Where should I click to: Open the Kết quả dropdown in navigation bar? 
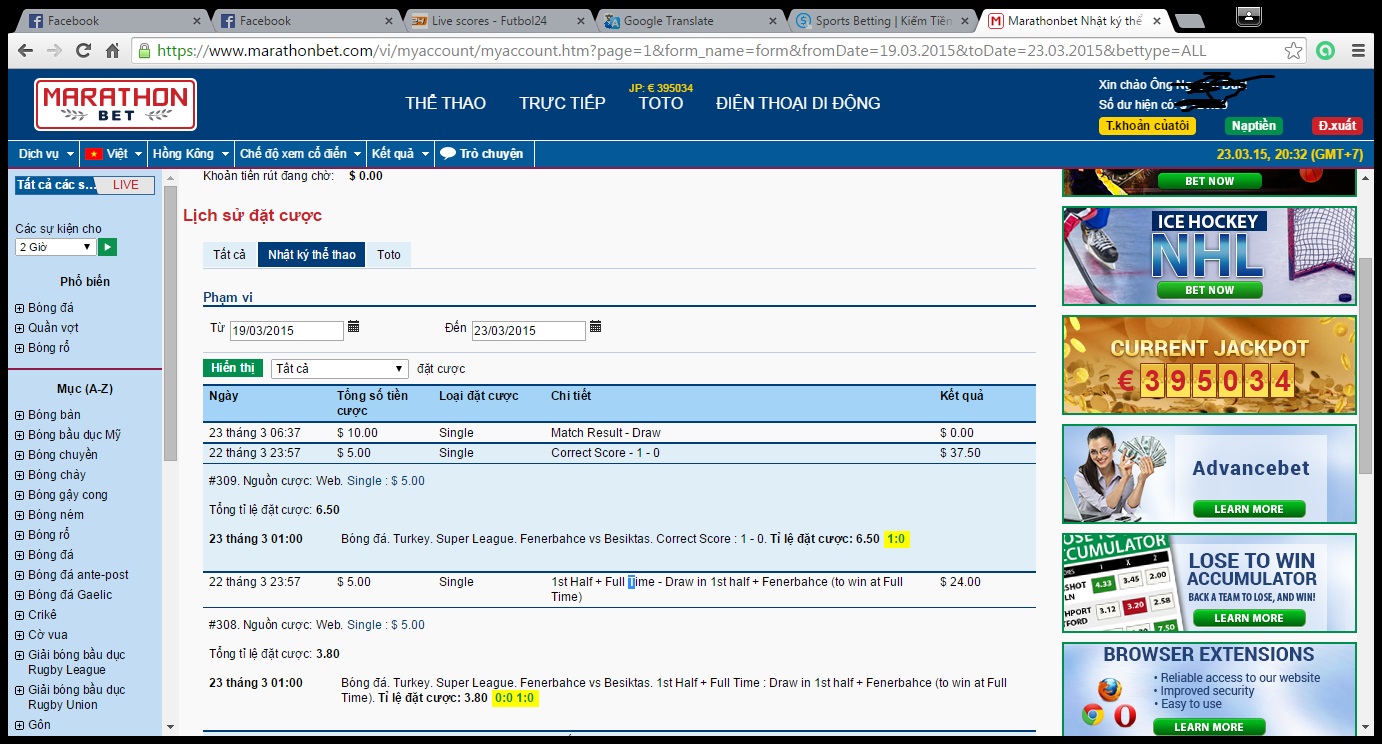(x=400, y=154)
